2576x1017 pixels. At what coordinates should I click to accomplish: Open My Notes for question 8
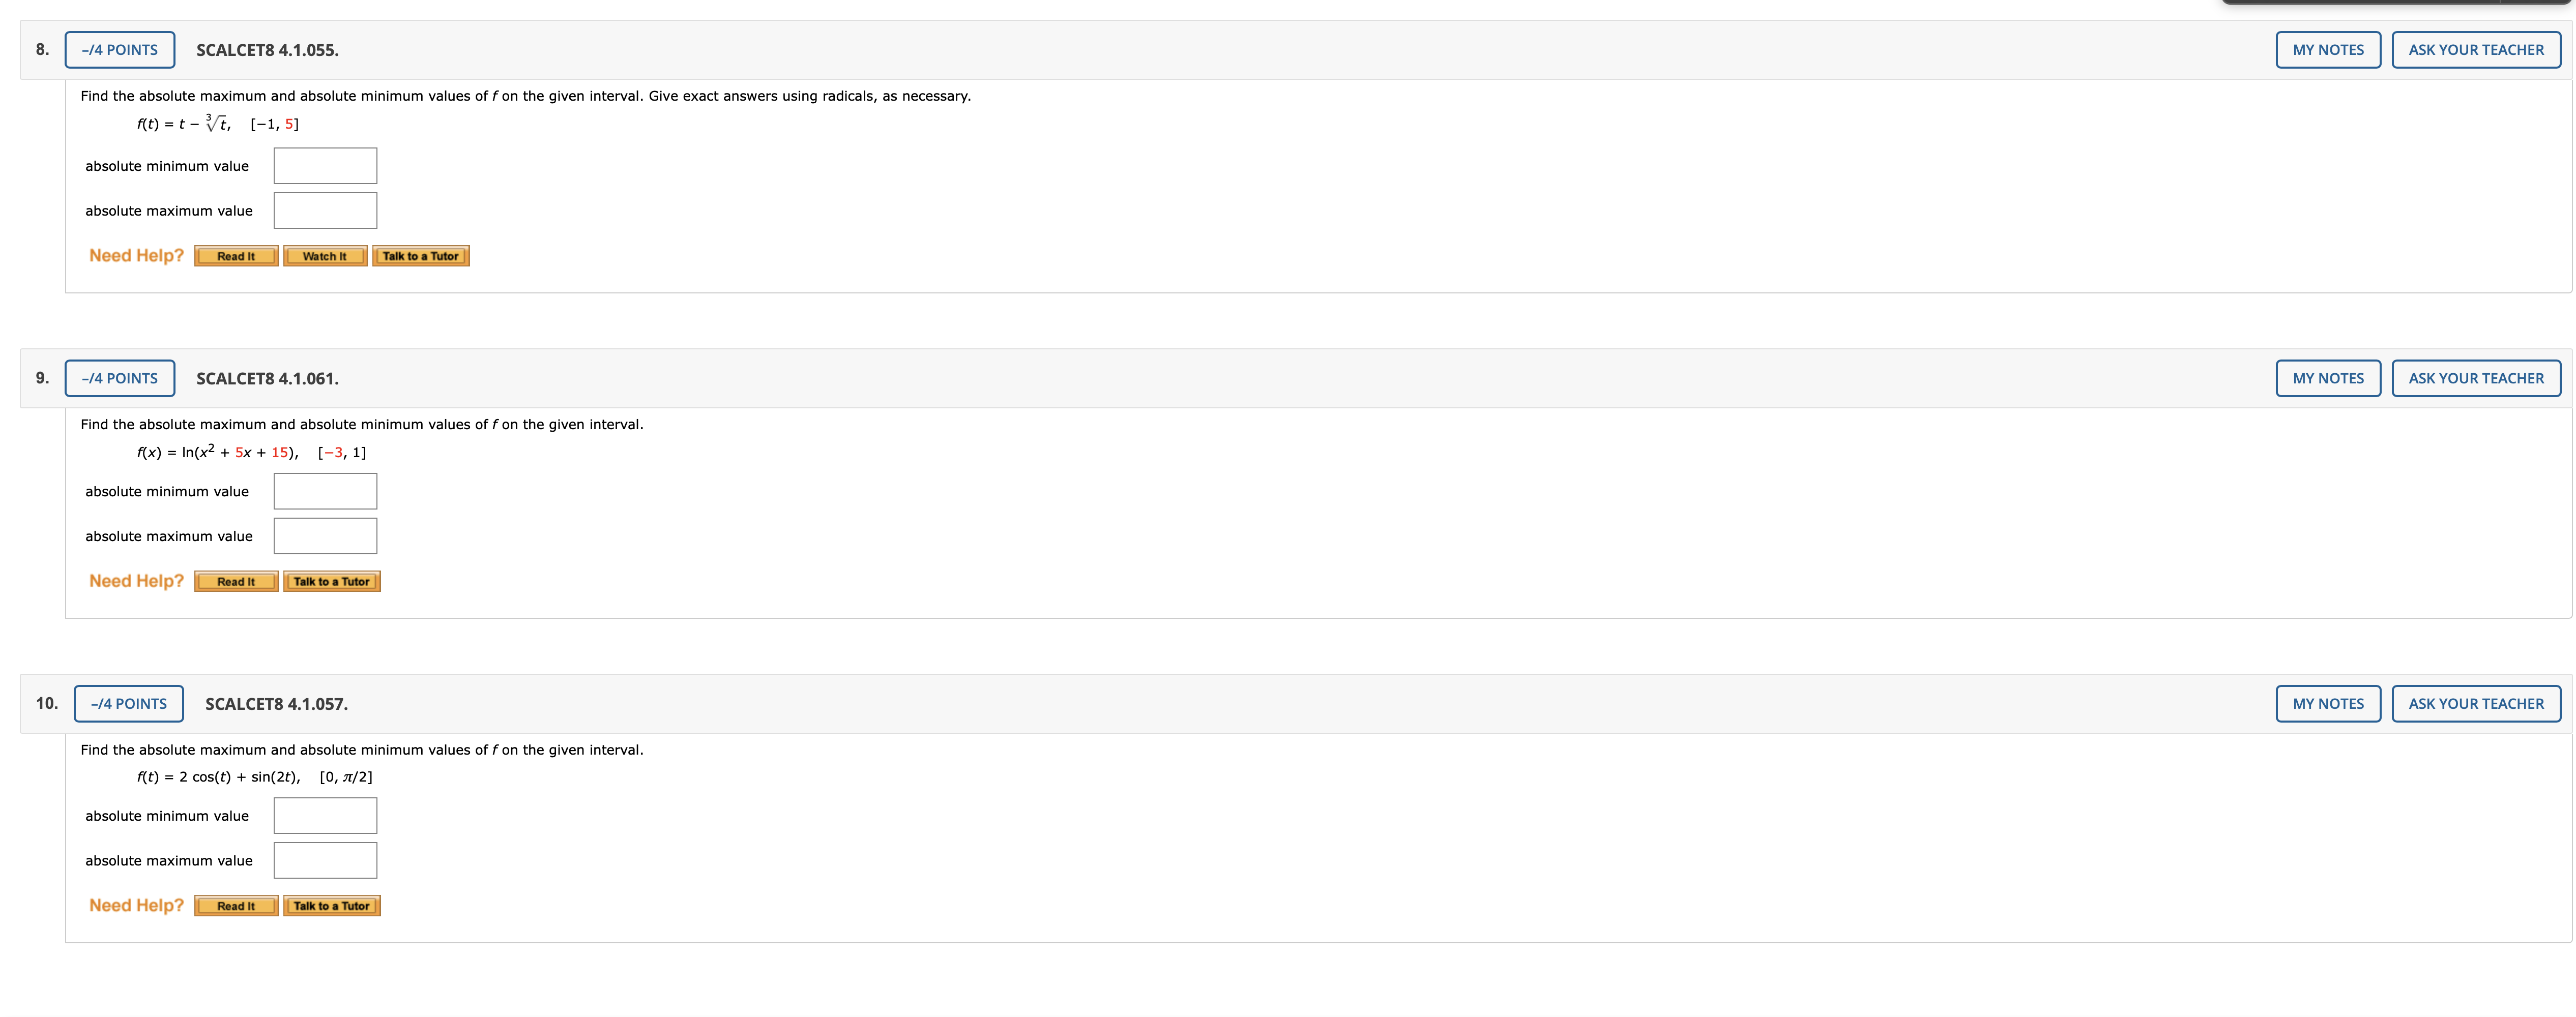(x=2327, y=50)
